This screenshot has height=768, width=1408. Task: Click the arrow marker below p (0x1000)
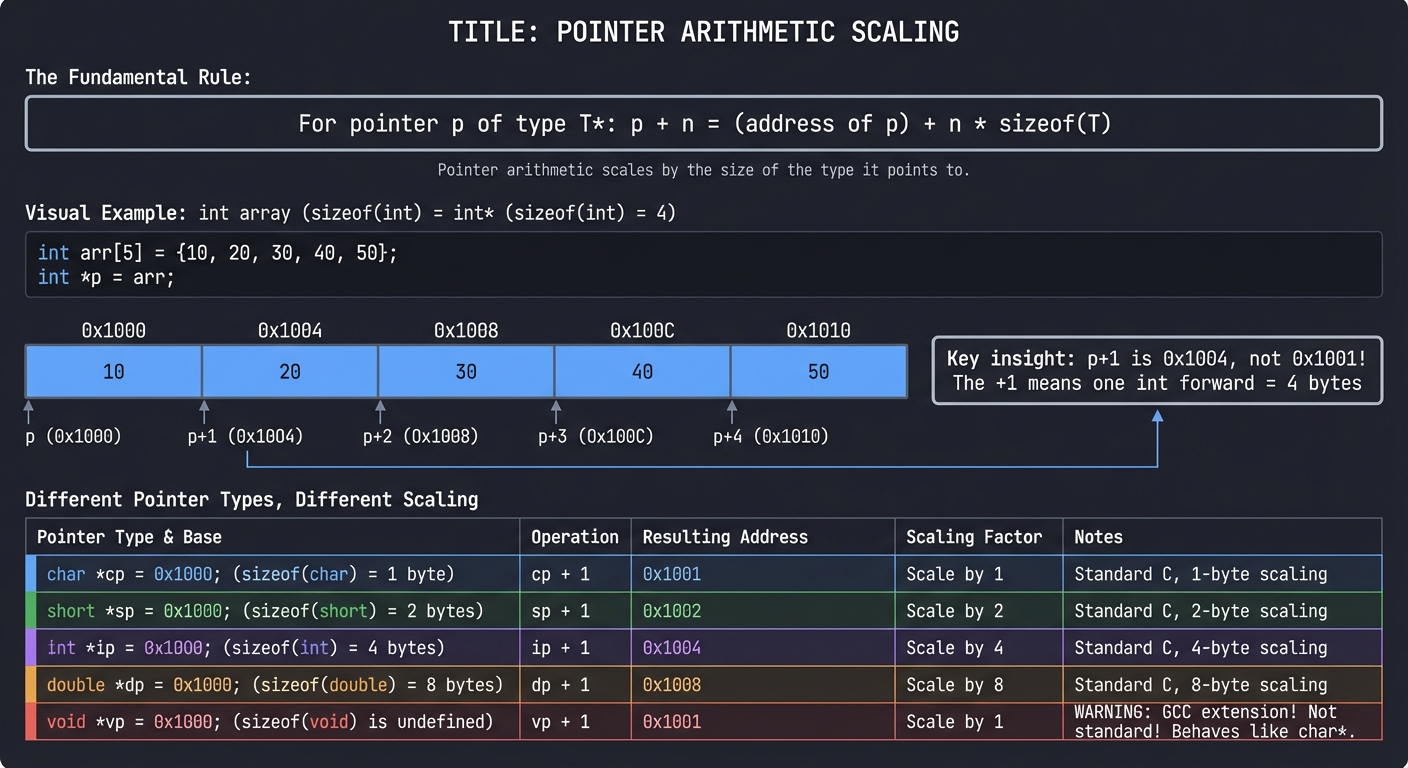point(29,410)
